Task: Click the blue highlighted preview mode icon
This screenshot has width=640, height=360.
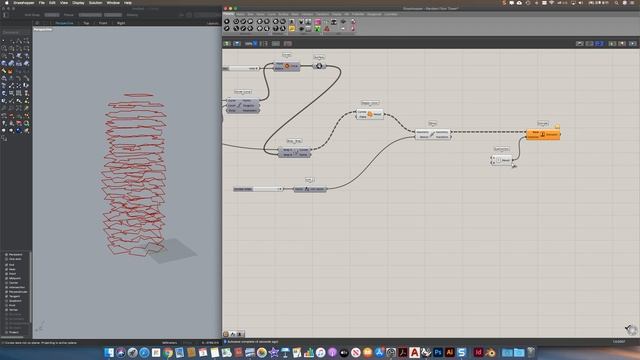Action: (599, 43)
